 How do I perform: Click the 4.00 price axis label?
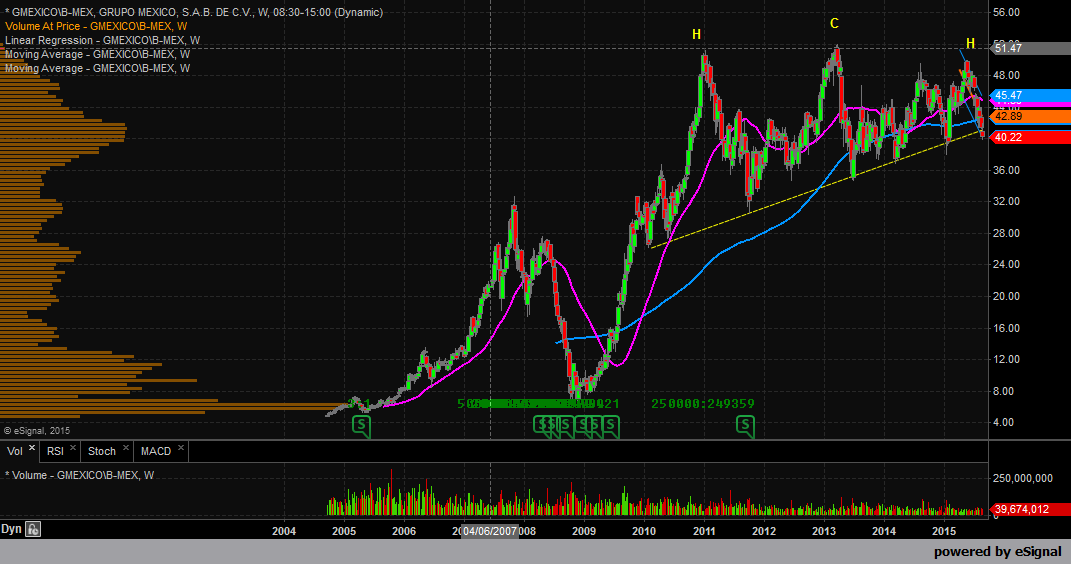(x=1004, y=423)
